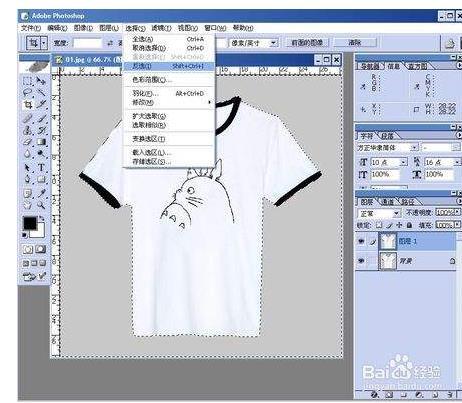Hide the 背景 layer
This screenshot has height=403, width=462.
(361, 261)
